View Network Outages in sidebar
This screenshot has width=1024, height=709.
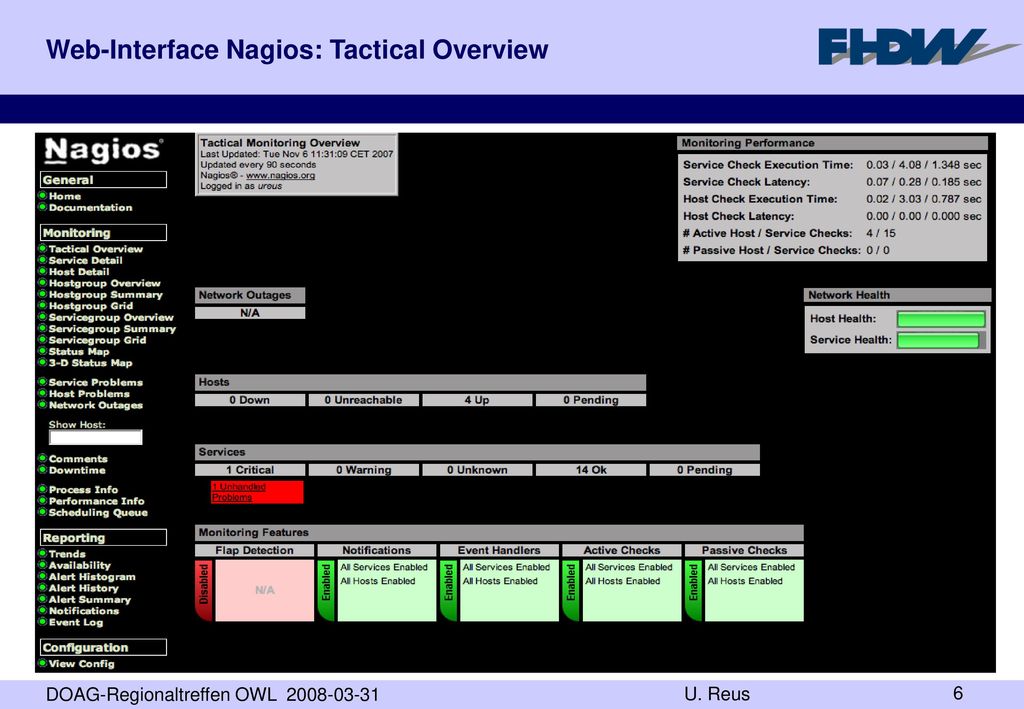[x=95, y=405]
